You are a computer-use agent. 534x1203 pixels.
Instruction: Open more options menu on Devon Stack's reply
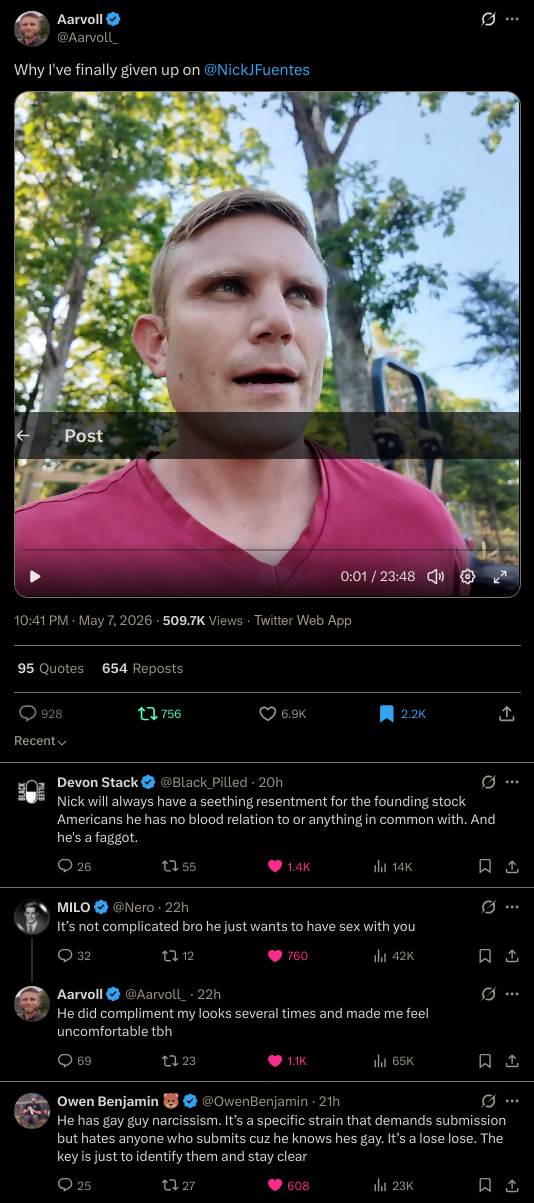pyautogui.click(x=512, y=781)
